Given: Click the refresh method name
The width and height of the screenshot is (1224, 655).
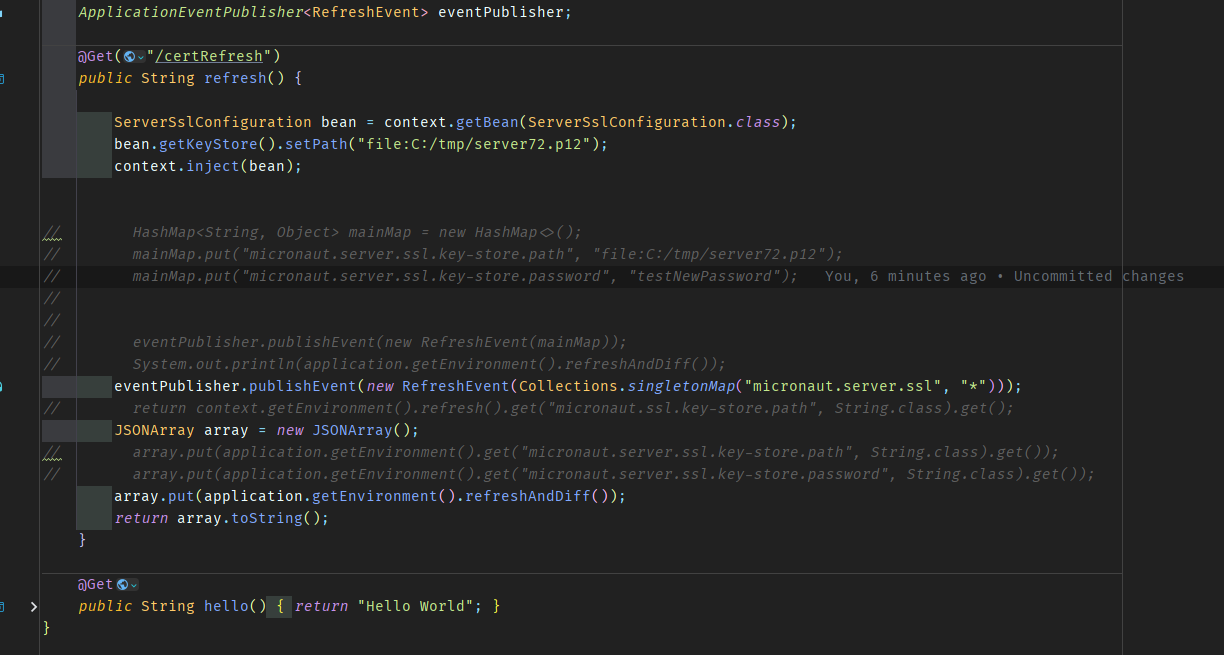Looking at the screenshot, I should click(235, 78).
